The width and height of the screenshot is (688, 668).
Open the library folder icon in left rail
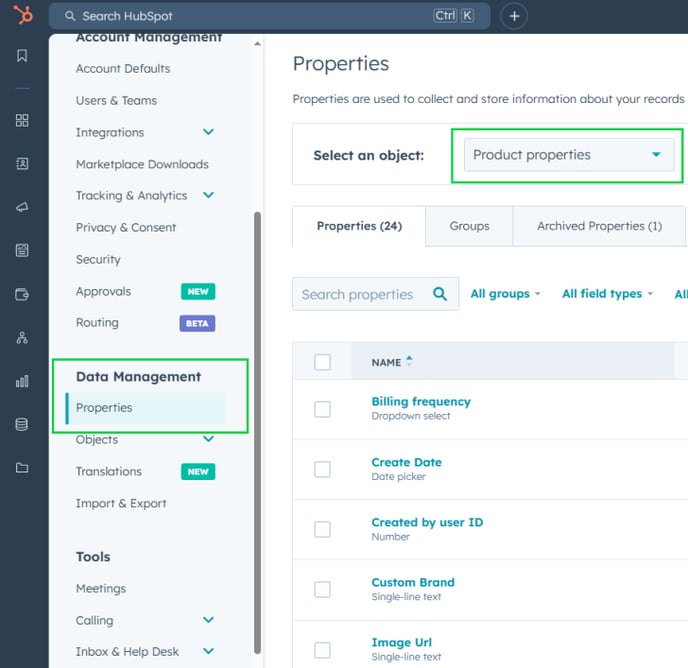pyautogui.click(x=22, y=468)
